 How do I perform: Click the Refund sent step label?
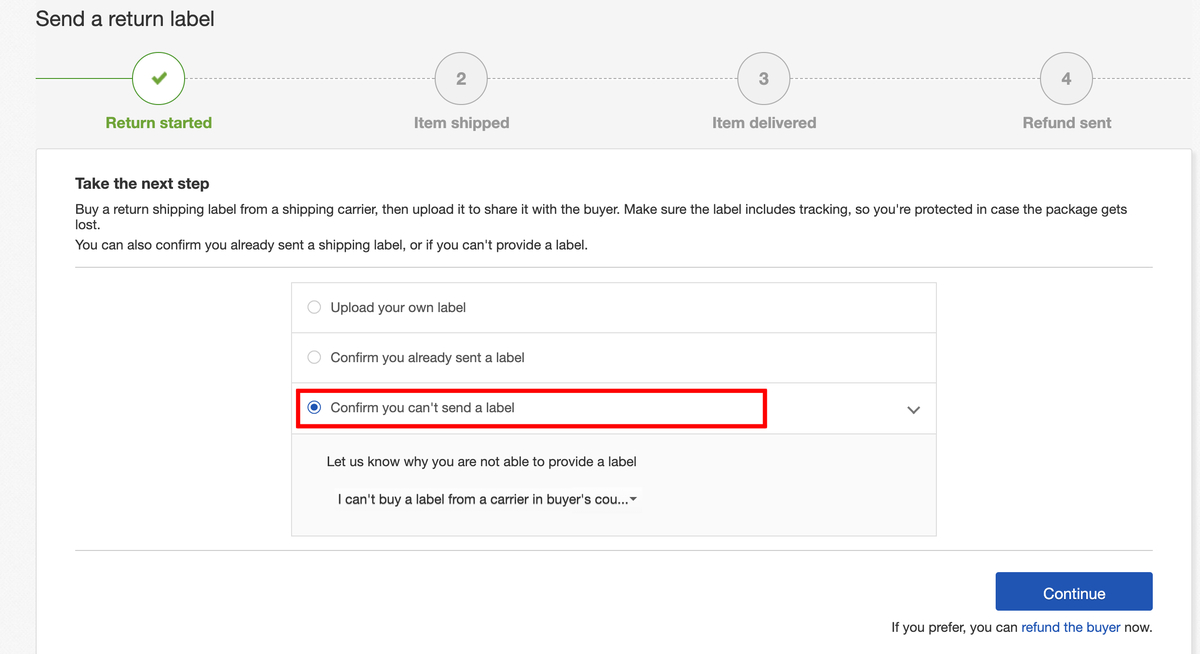(x=1067, y=123)
